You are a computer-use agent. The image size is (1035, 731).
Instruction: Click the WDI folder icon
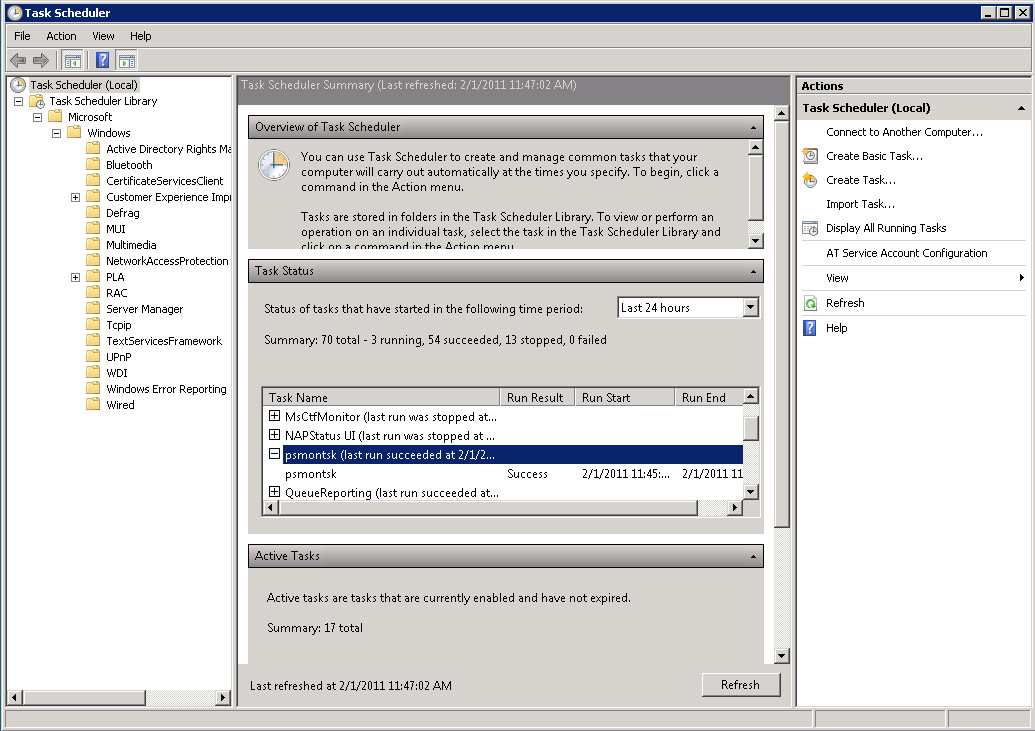[94, 372]
